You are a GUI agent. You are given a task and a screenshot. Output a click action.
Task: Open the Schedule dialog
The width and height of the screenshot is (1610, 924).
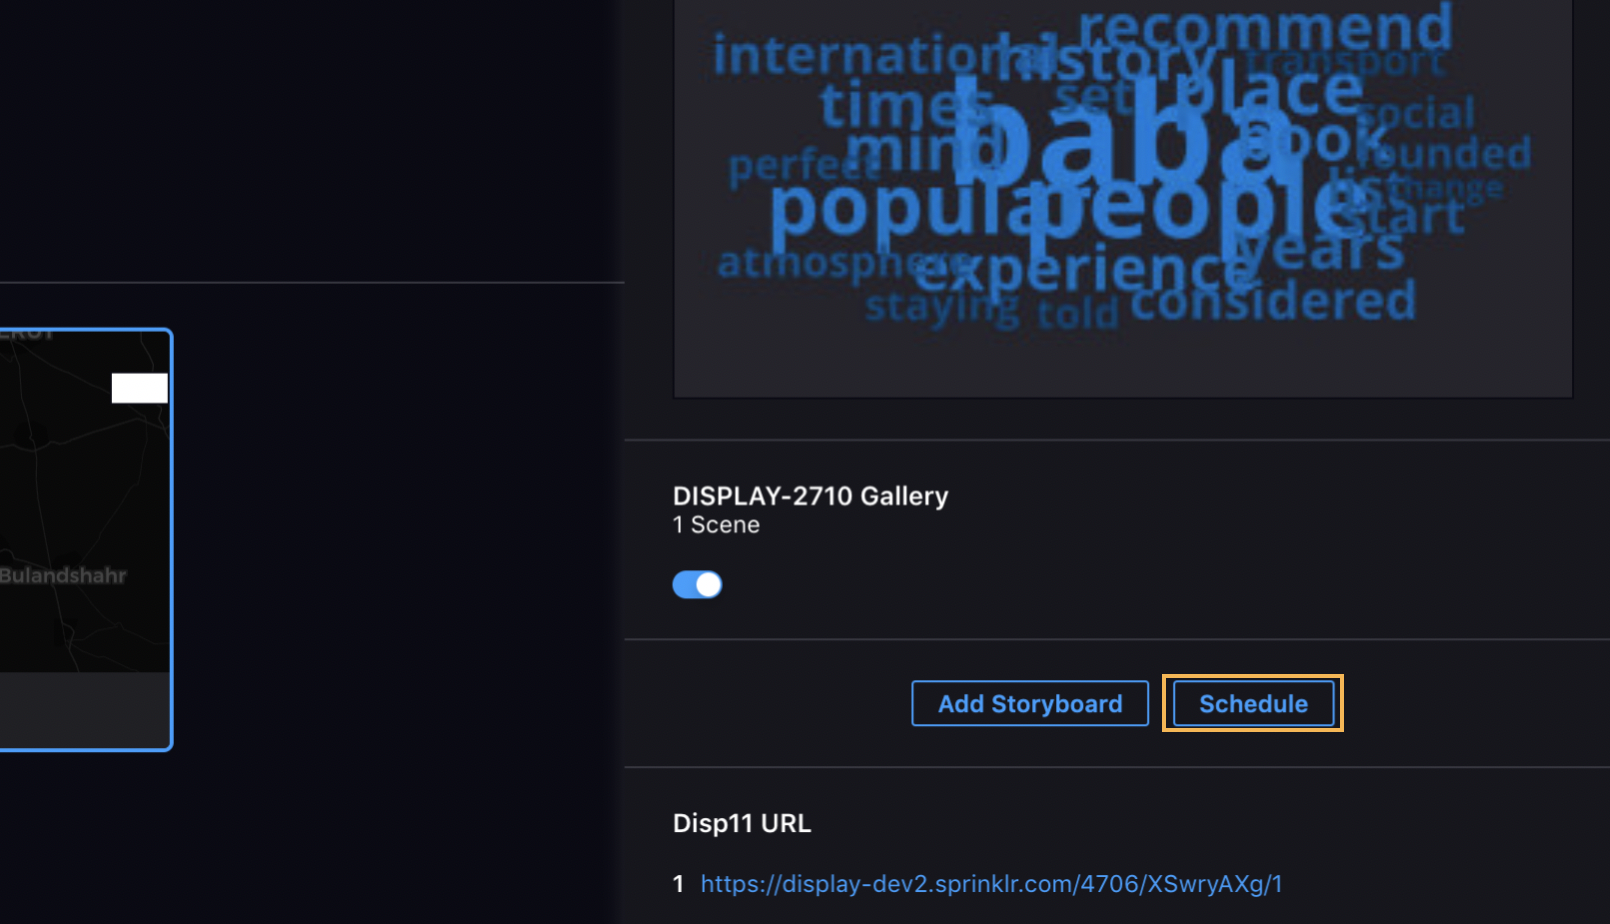tap(1252, 704)
